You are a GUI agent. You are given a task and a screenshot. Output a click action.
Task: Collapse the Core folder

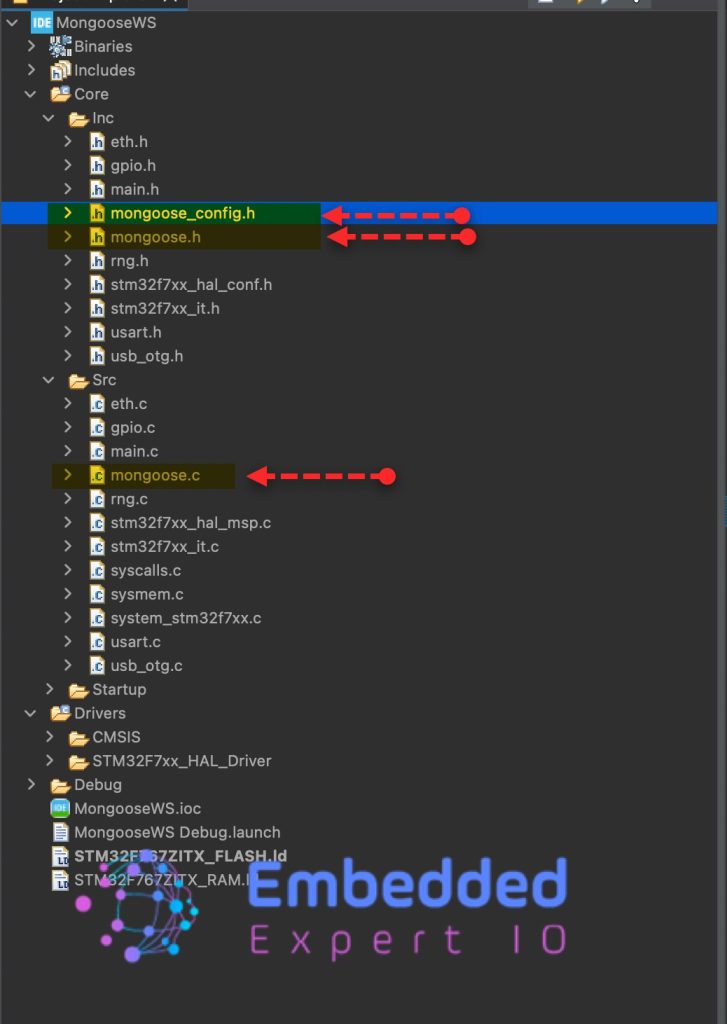point(31,94)
